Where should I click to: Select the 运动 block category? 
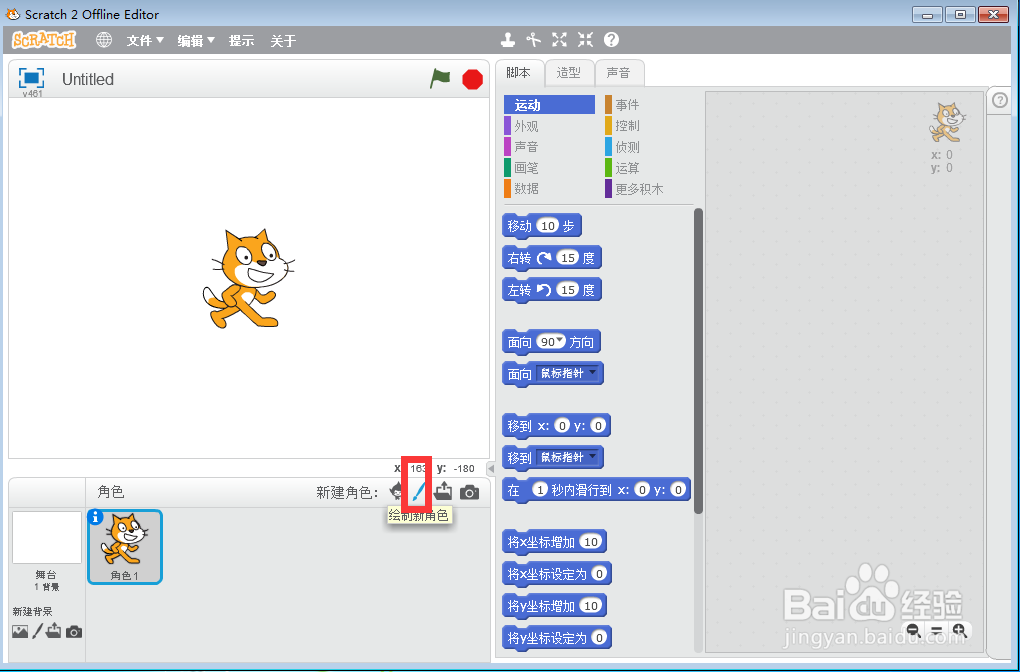click(550, 105)
